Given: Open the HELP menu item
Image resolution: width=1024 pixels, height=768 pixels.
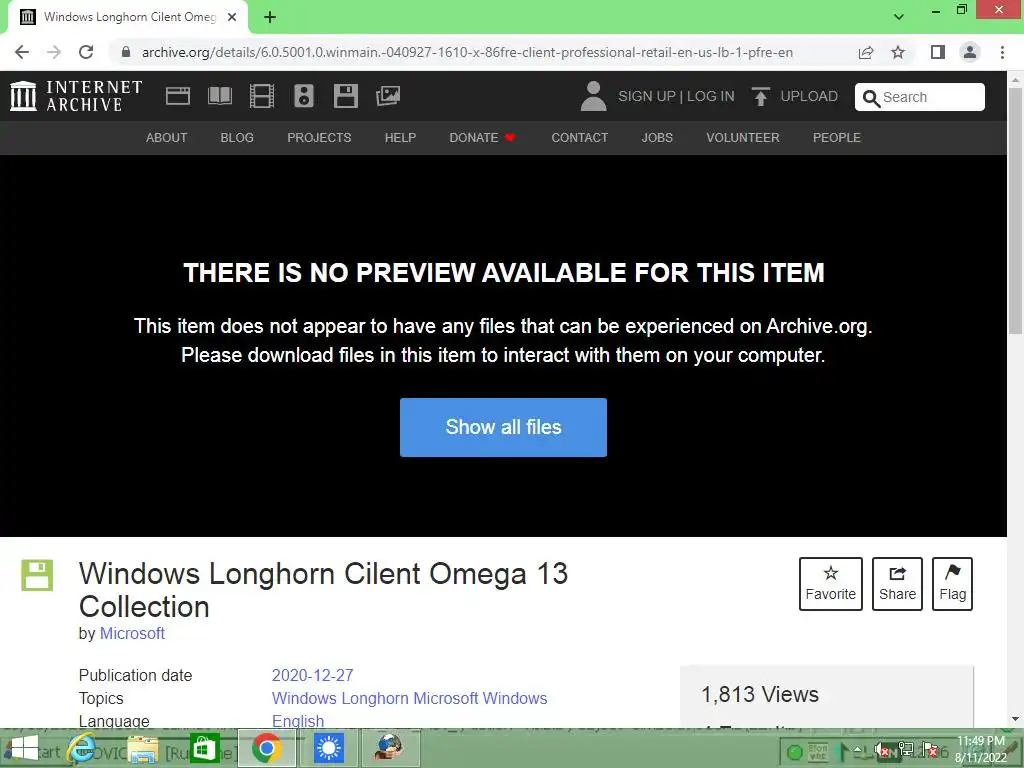Looking at the screenshot, I should 400,138.
